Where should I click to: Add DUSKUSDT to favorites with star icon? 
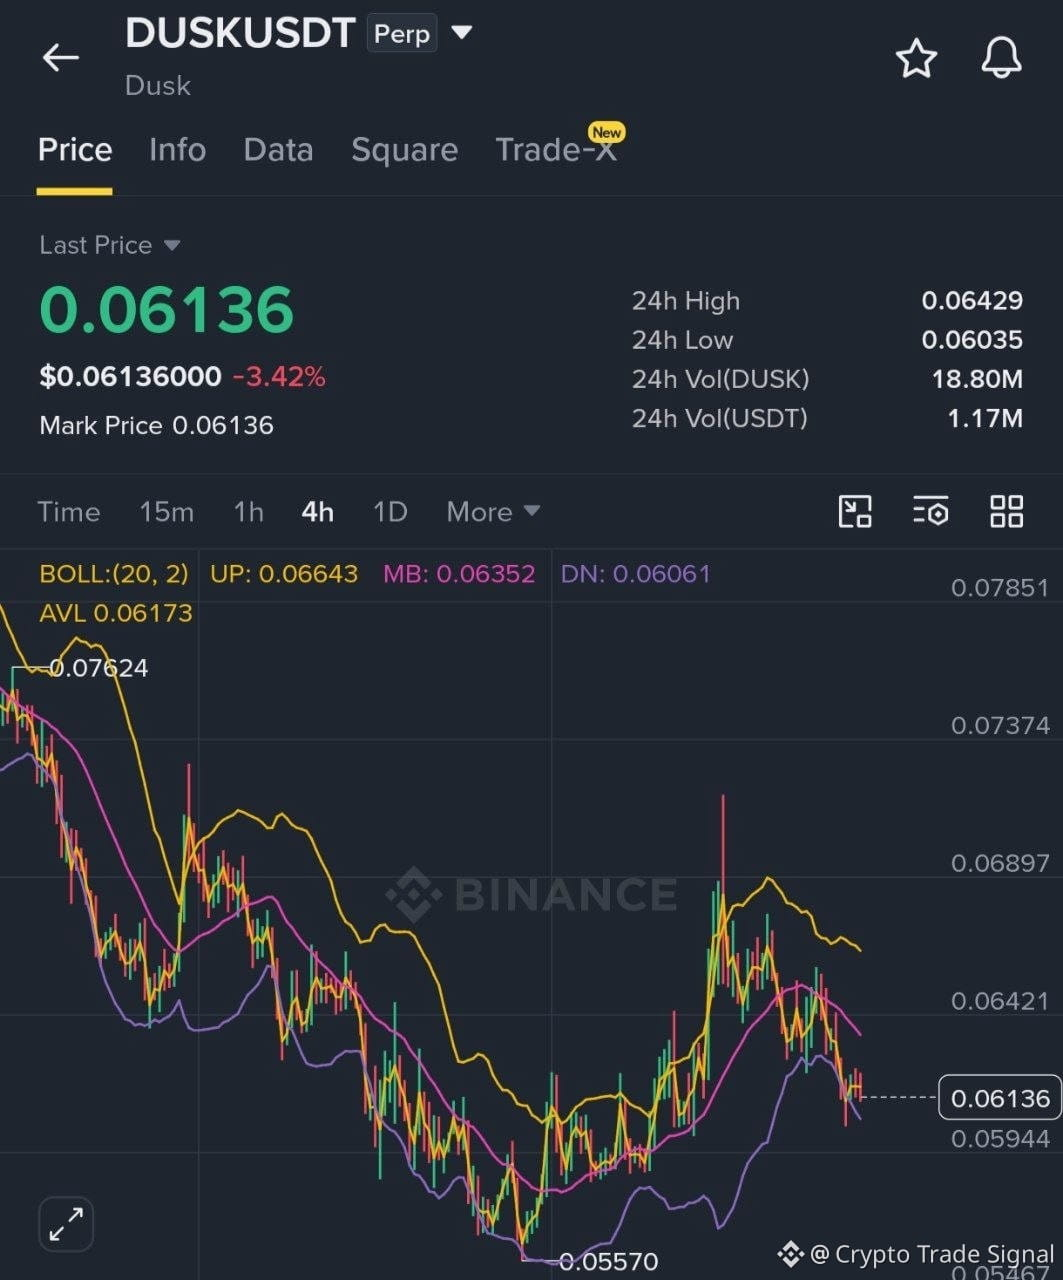click(916, 59)
